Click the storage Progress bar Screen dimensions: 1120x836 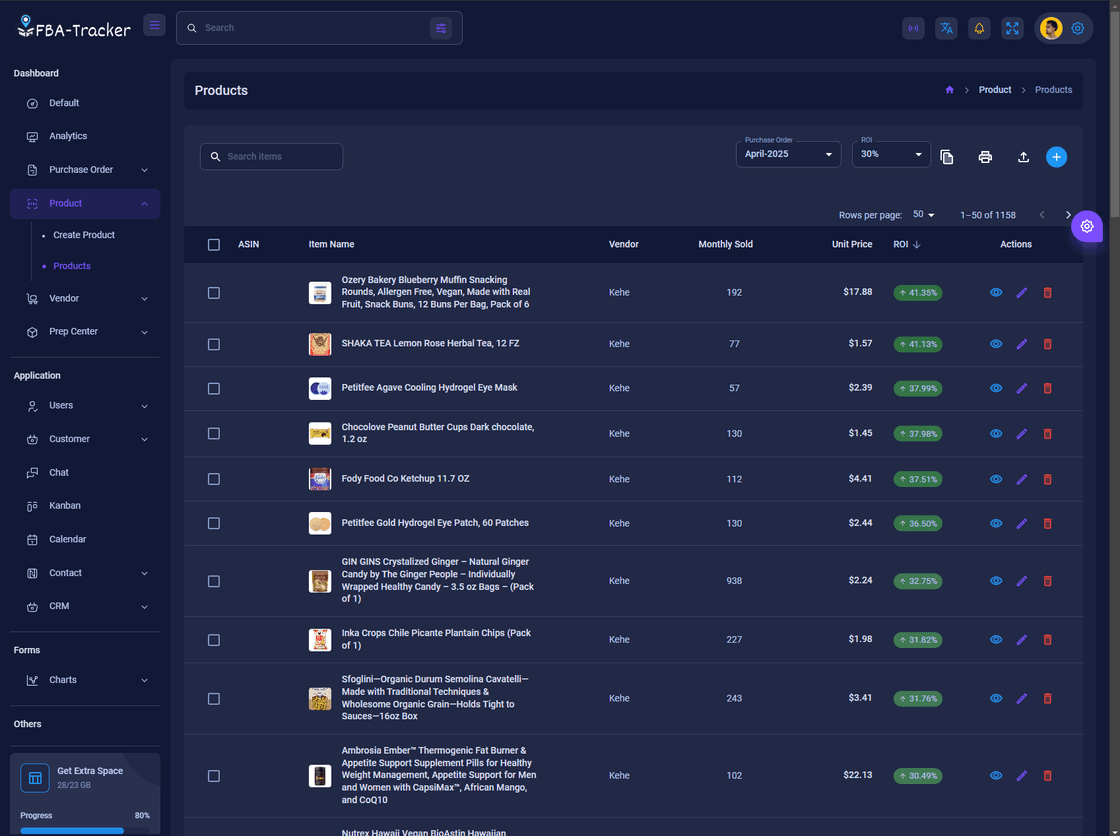[85, 831]
